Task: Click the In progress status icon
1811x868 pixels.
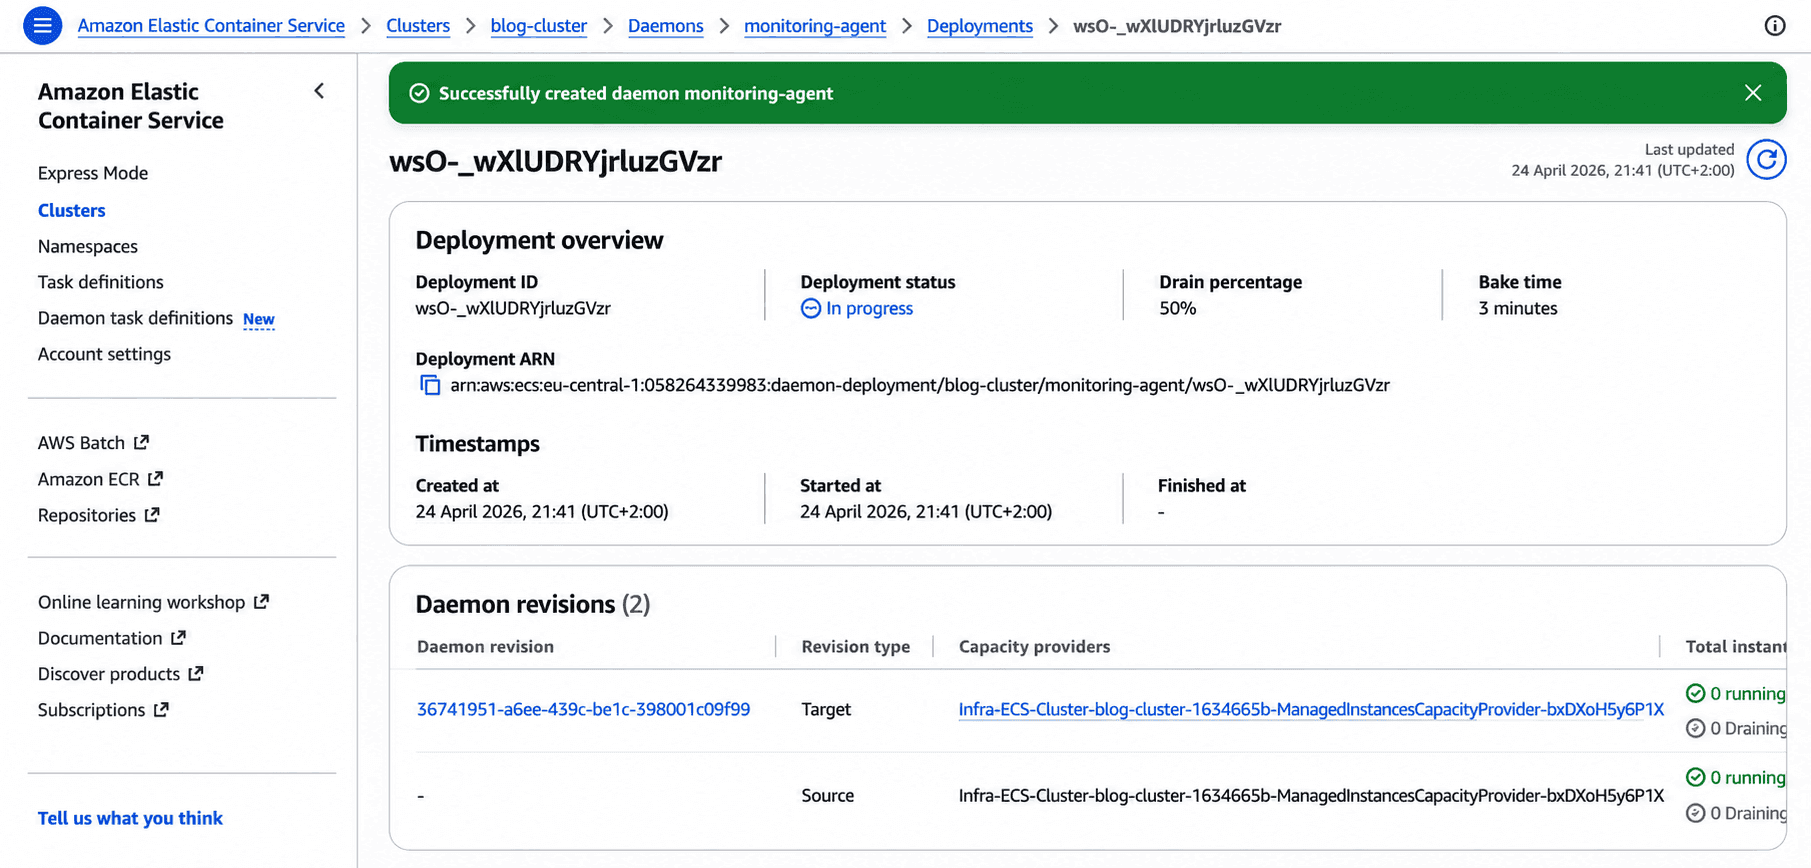Action: point(810,308)
